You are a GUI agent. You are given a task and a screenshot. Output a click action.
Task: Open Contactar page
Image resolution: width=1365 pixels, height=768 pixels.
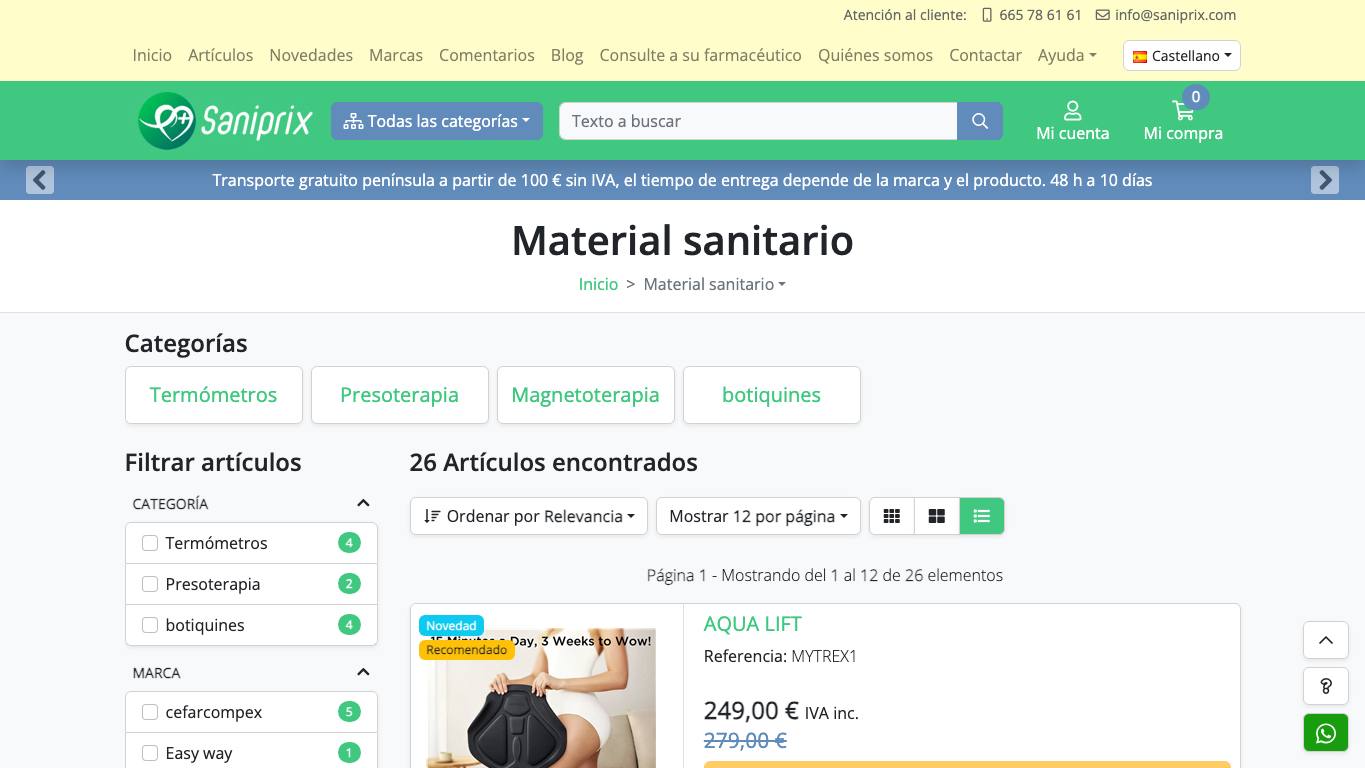(x=985, y=55)
